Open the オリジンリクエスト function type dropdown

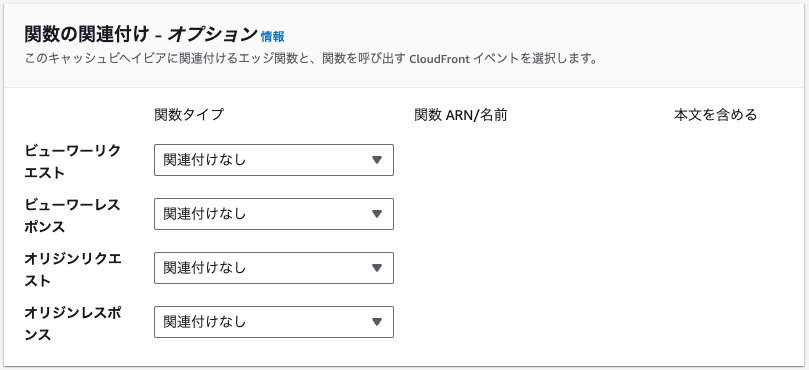point(274,268)
